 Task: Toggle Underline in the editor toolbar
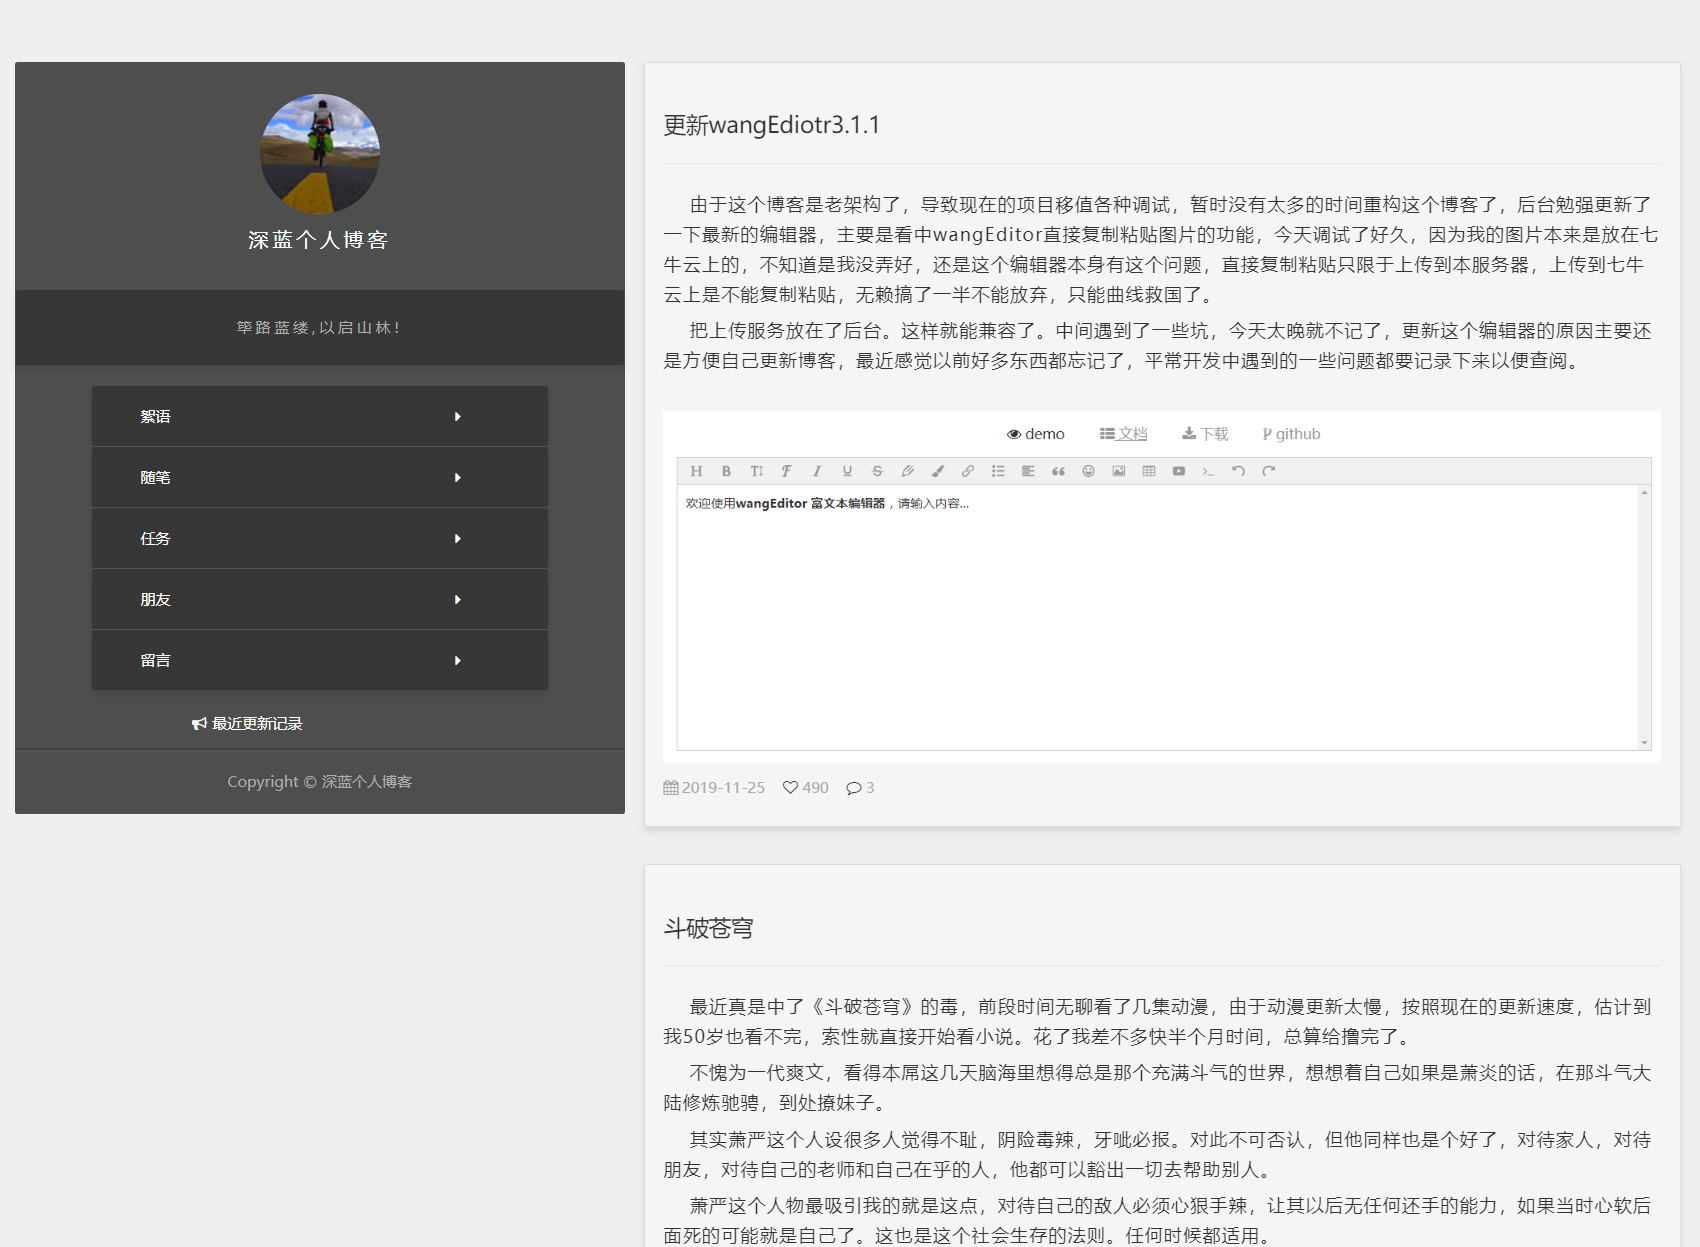point(847,471)
